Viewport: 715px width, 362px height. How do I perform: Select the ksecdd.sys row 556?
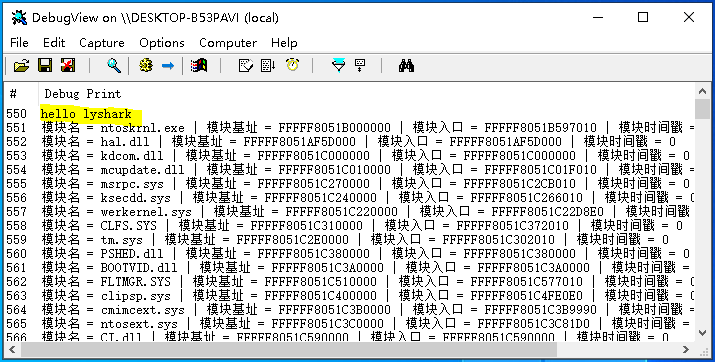tap(350, 197)
